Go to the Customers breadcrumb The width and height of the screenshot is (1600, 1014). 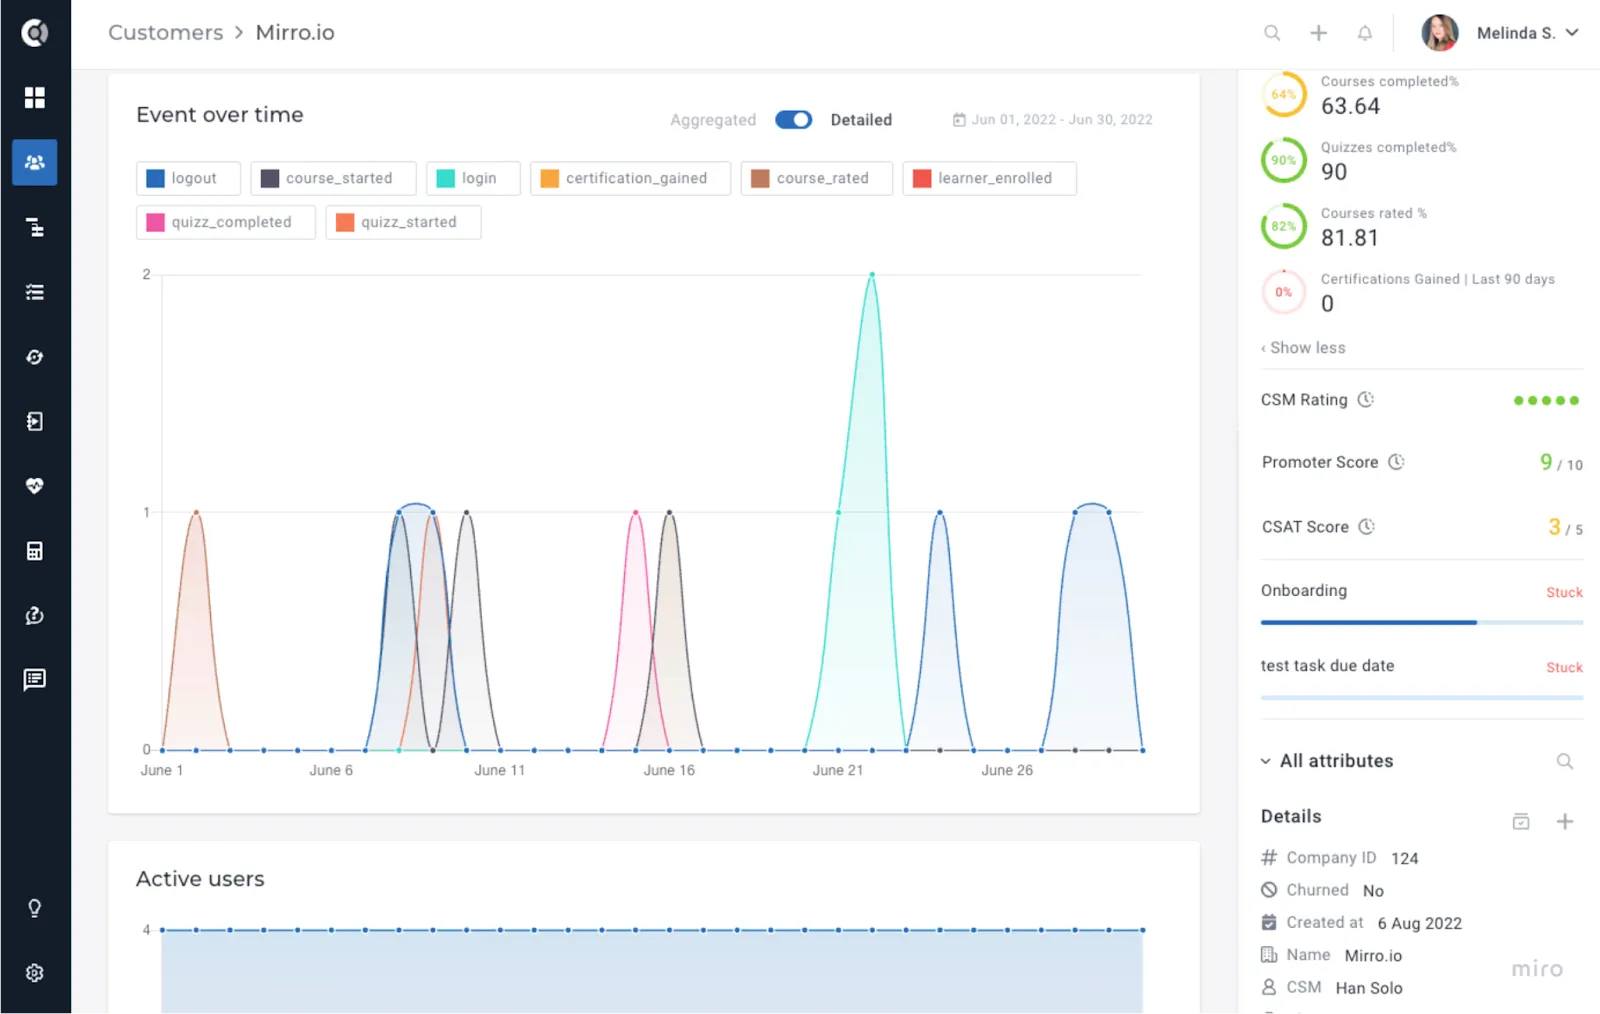(x=166, y=32)
